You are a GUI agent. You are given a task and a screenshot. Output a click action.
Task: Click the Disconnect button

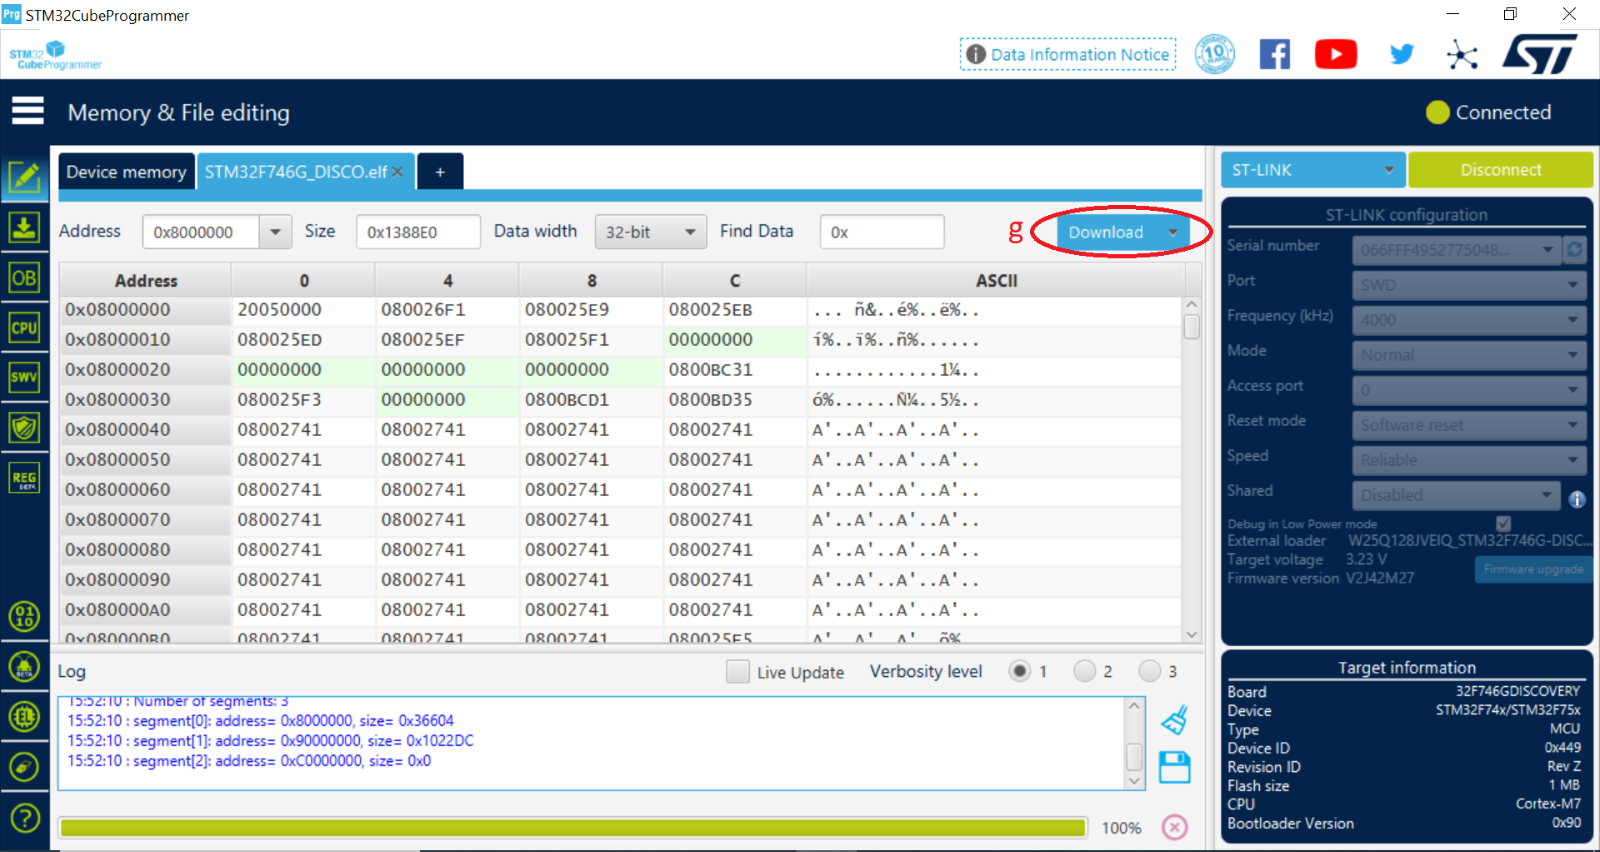(x=1500, y=170)
